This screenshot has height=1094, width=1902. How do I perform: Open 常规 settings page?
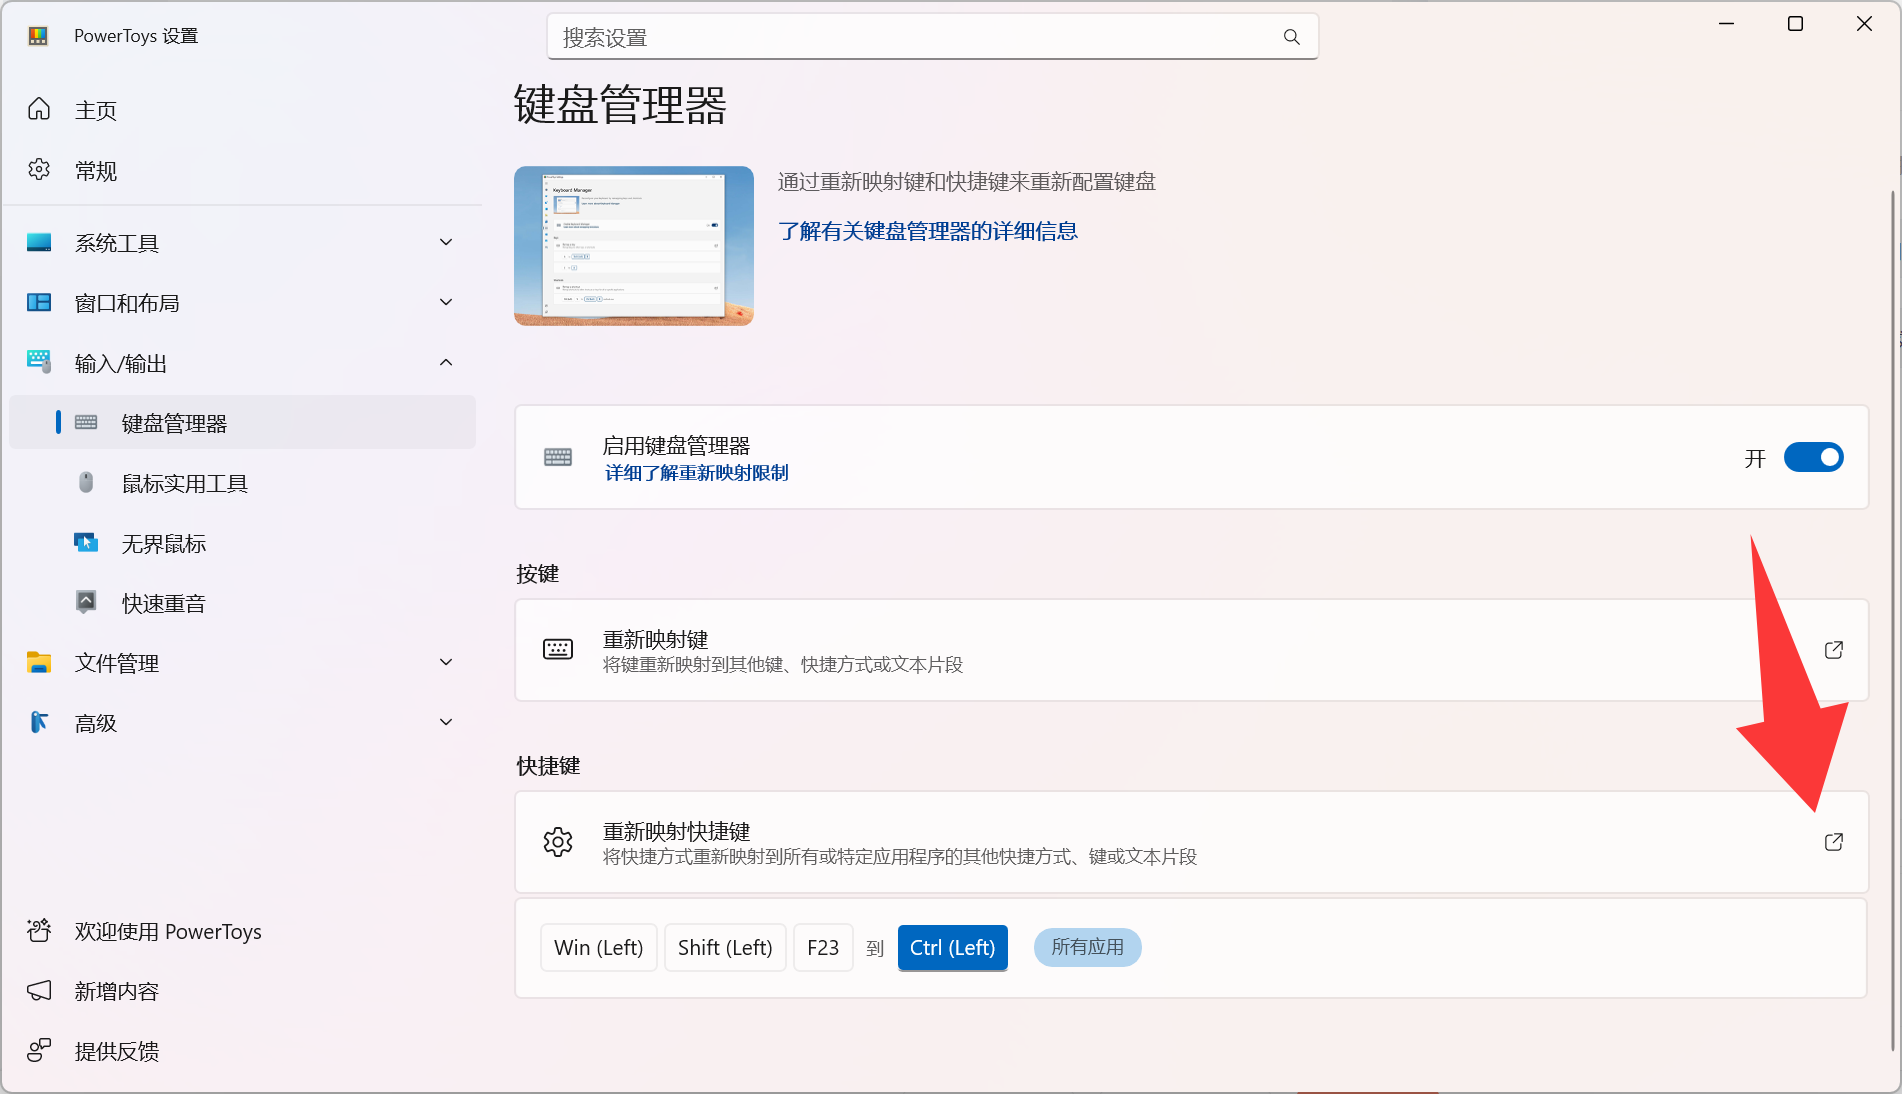[x=242, y=171]
